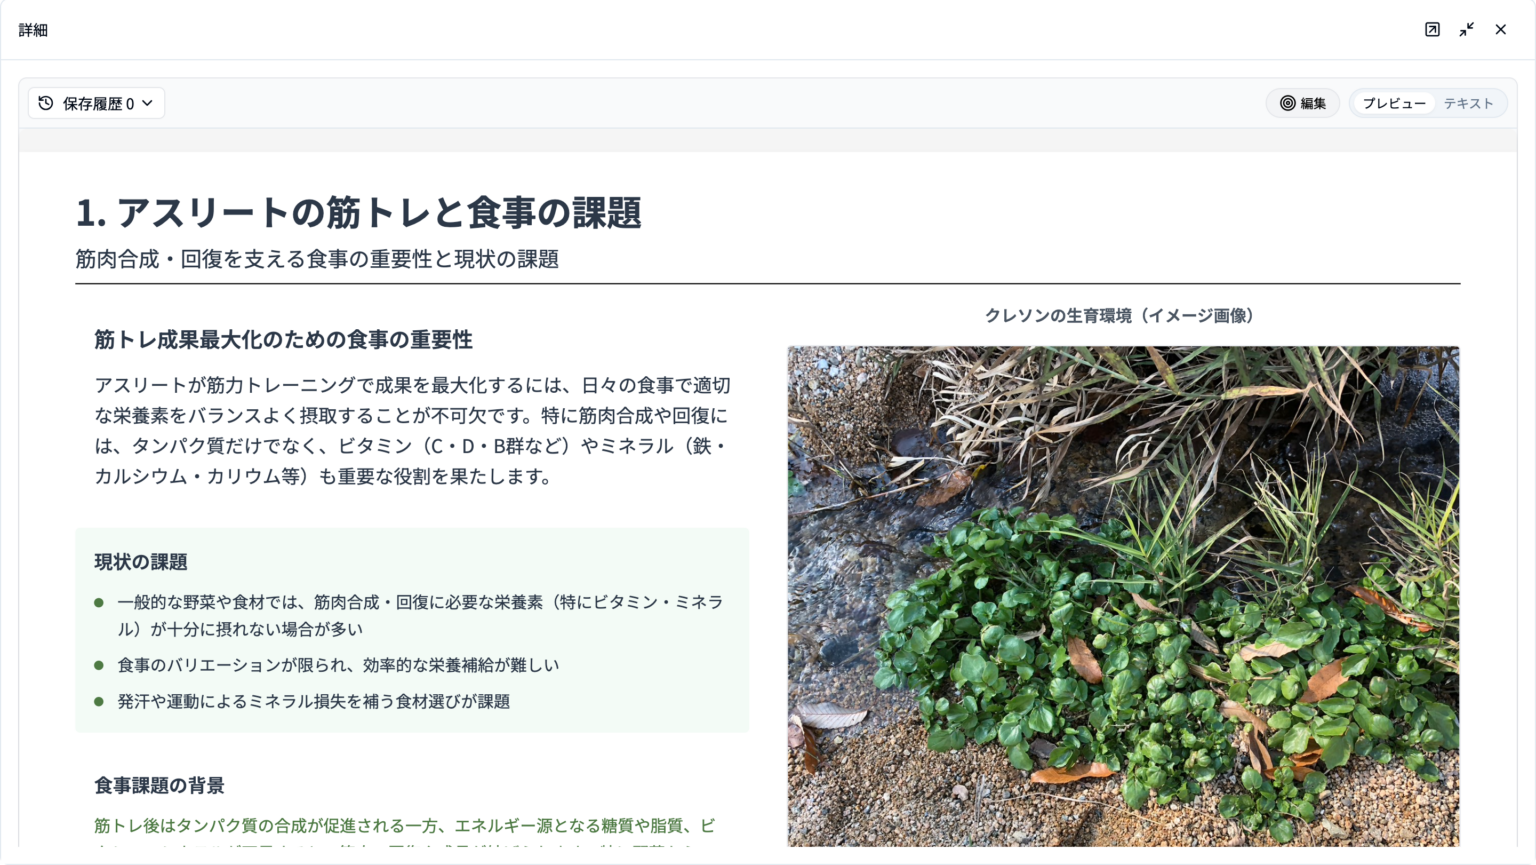Open the document in an external window

point(1431,29)
